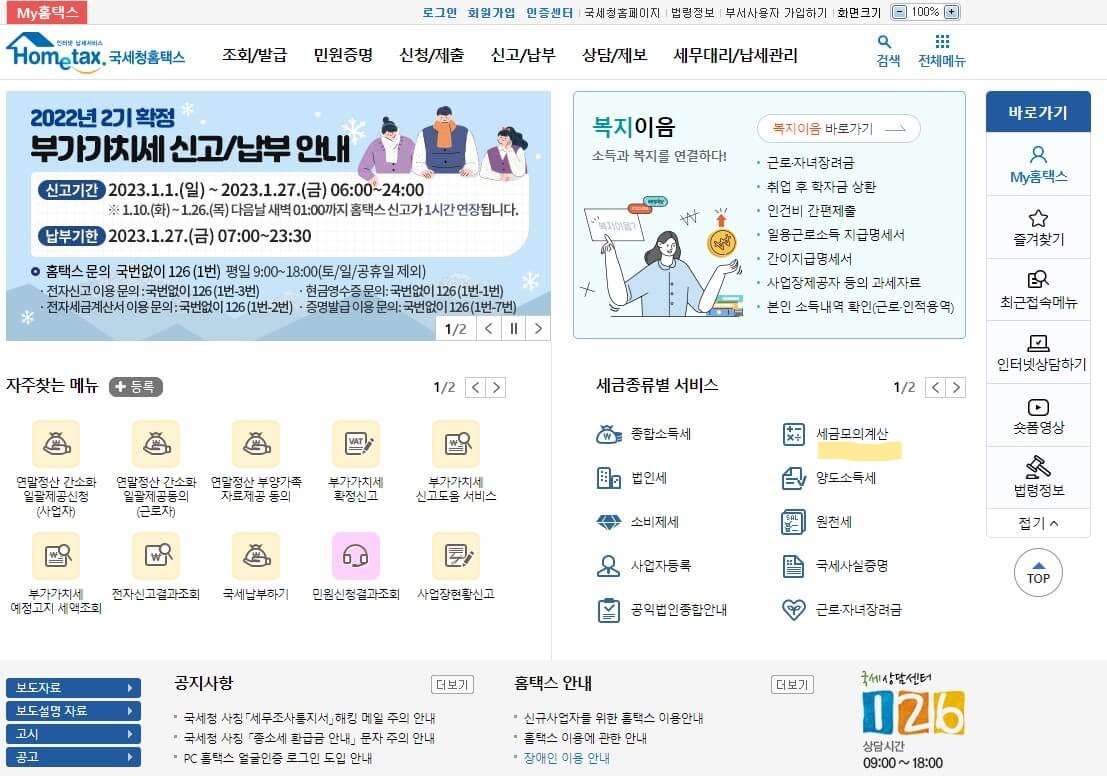The height and width of the screenshot is (776, 1107).
Task: Go to previous 자주찾는 메뉴 page
Action: click(x=475, y=388)
